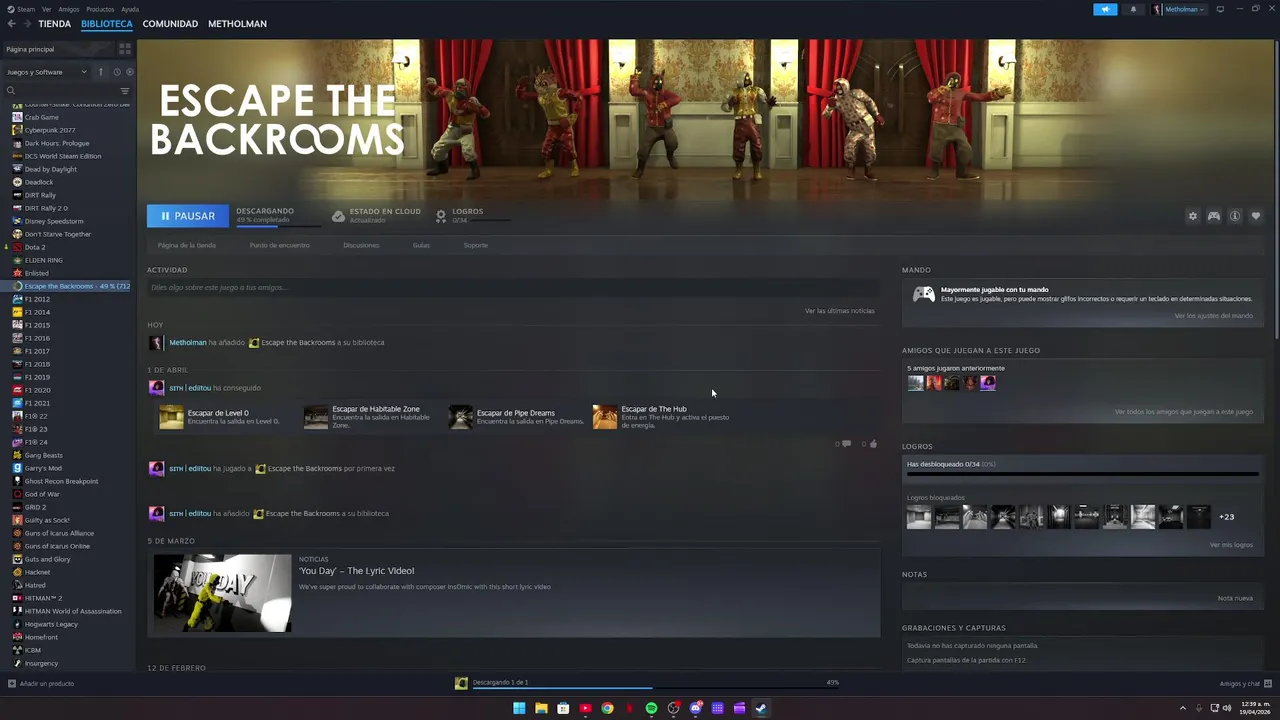Show game information icon

coord(1235,216)
